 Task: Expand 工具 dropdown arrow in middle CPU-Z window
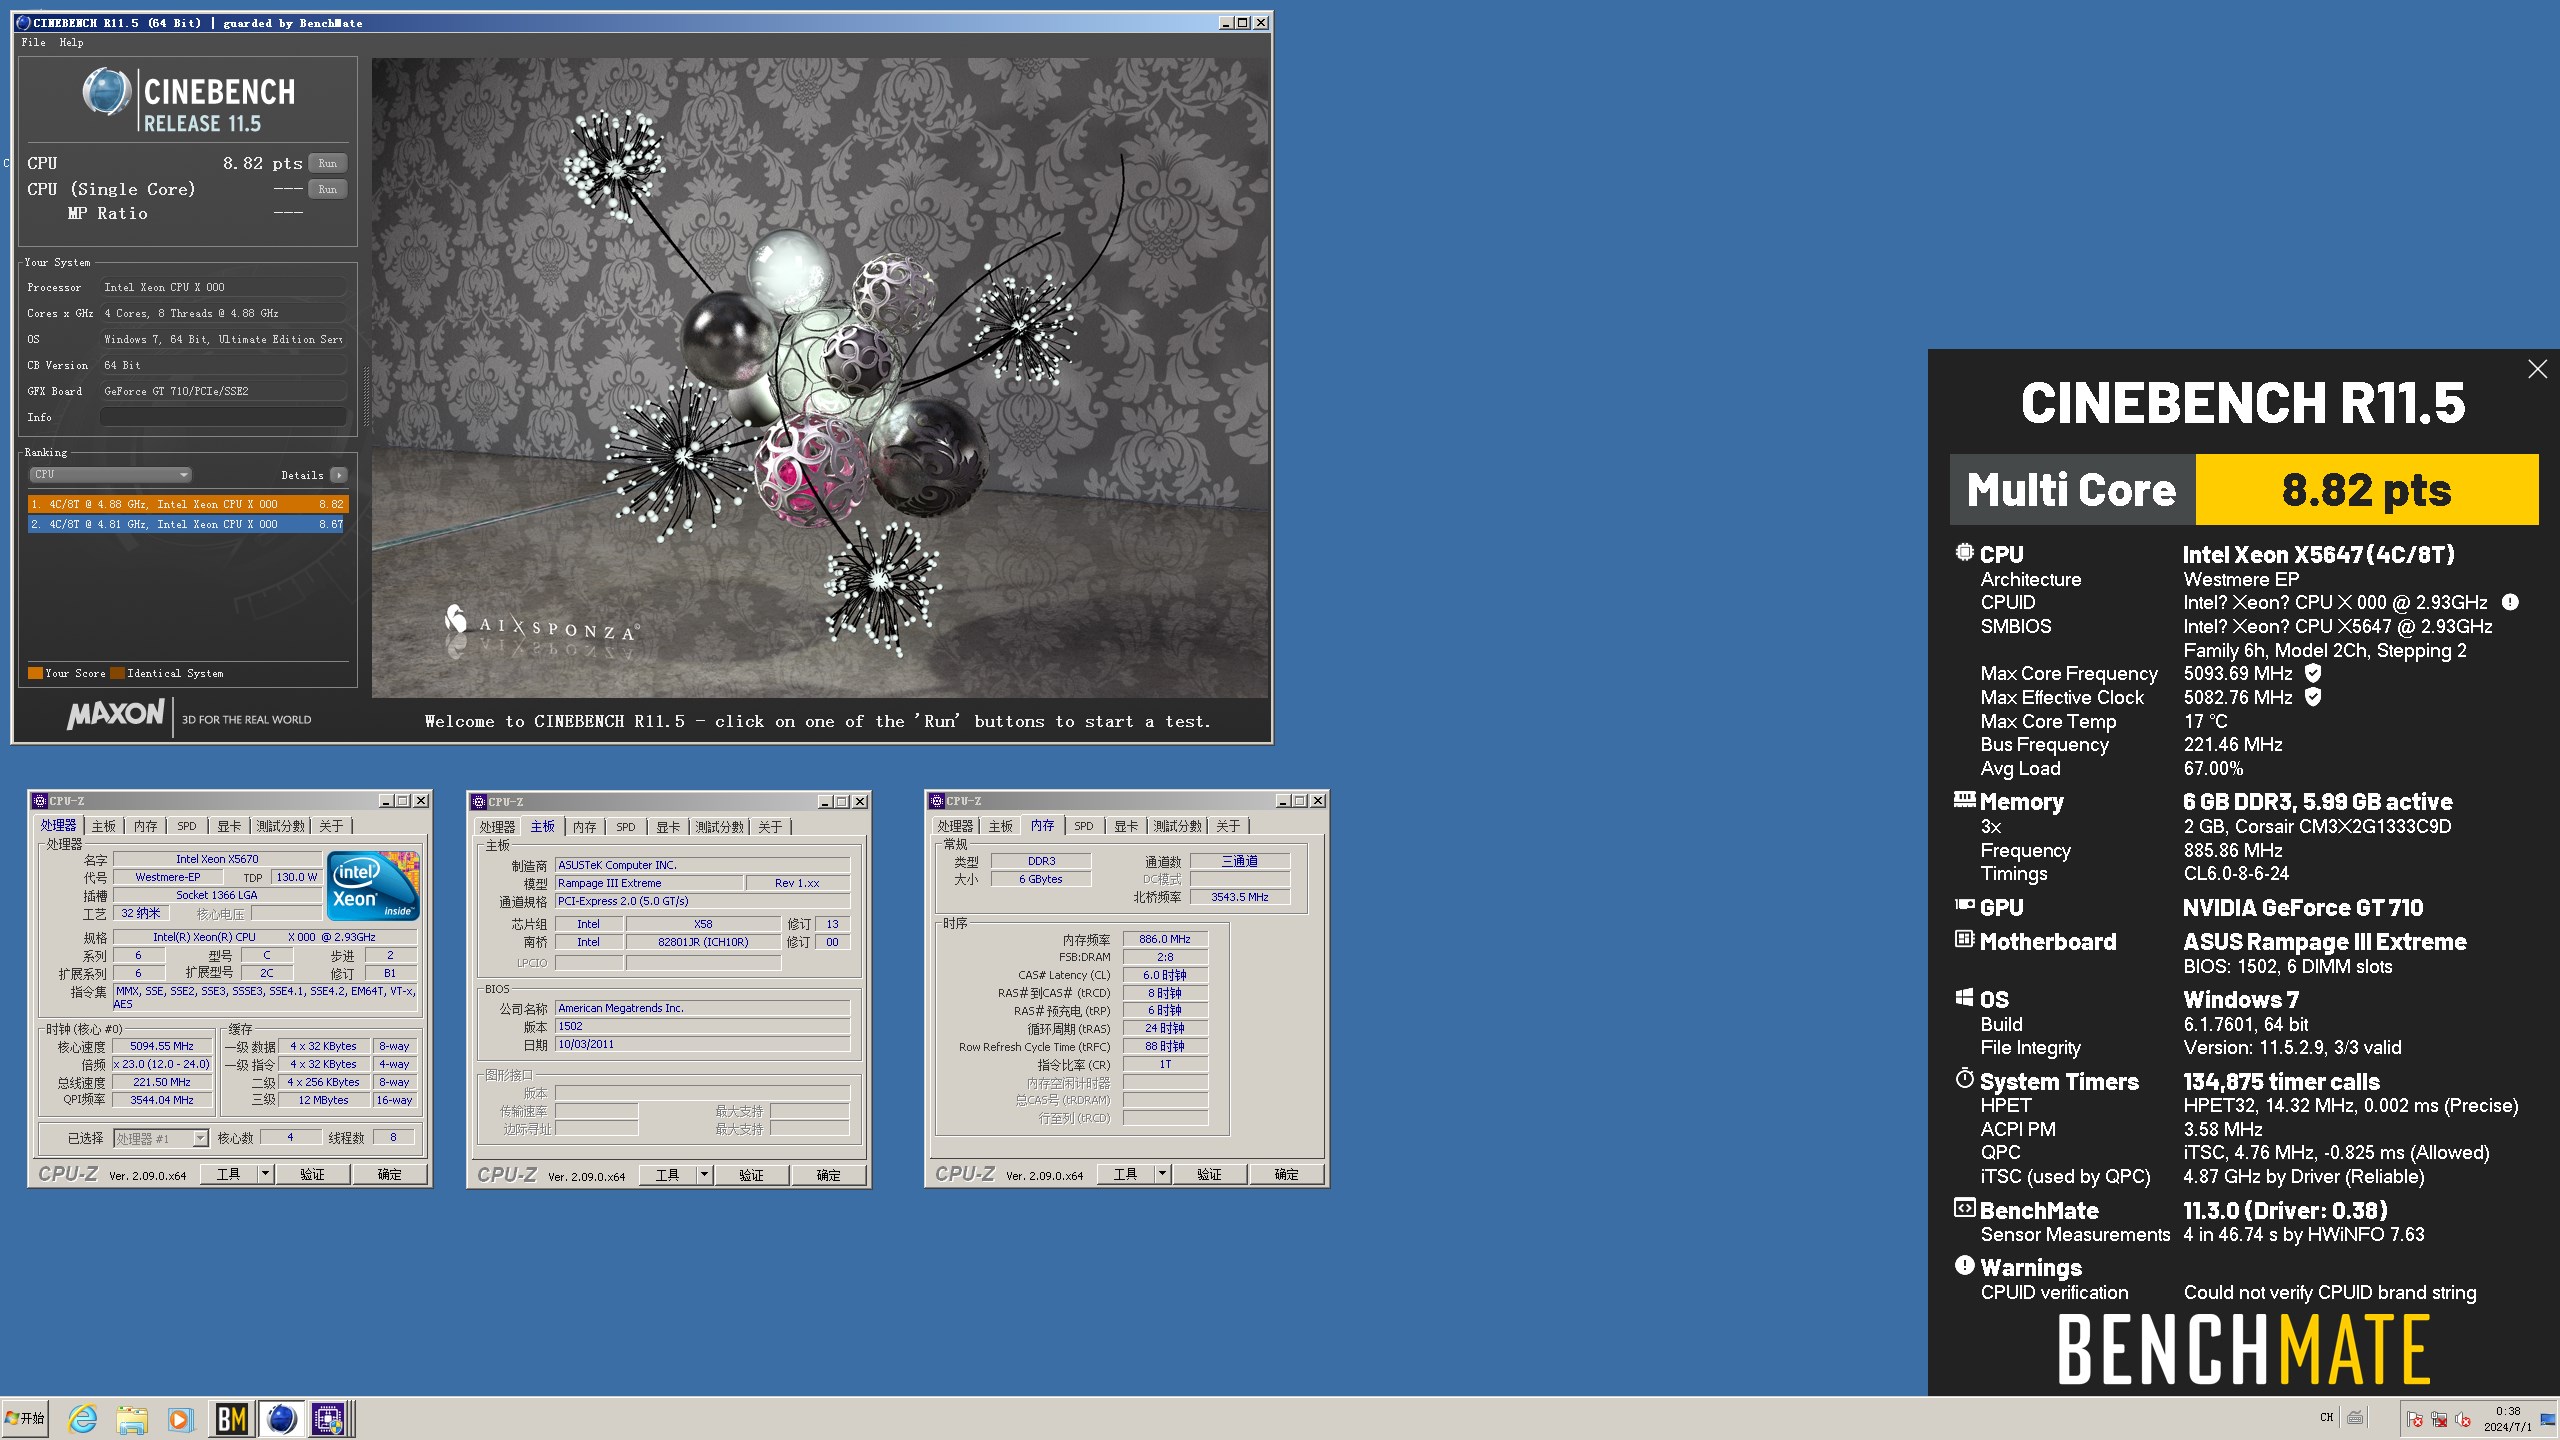[x=704, y=1175]
